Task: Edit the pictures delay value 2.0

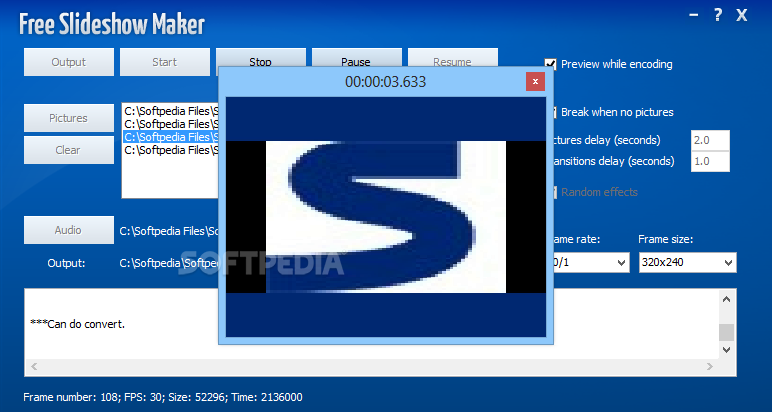Action: click(x=710, y=140)
